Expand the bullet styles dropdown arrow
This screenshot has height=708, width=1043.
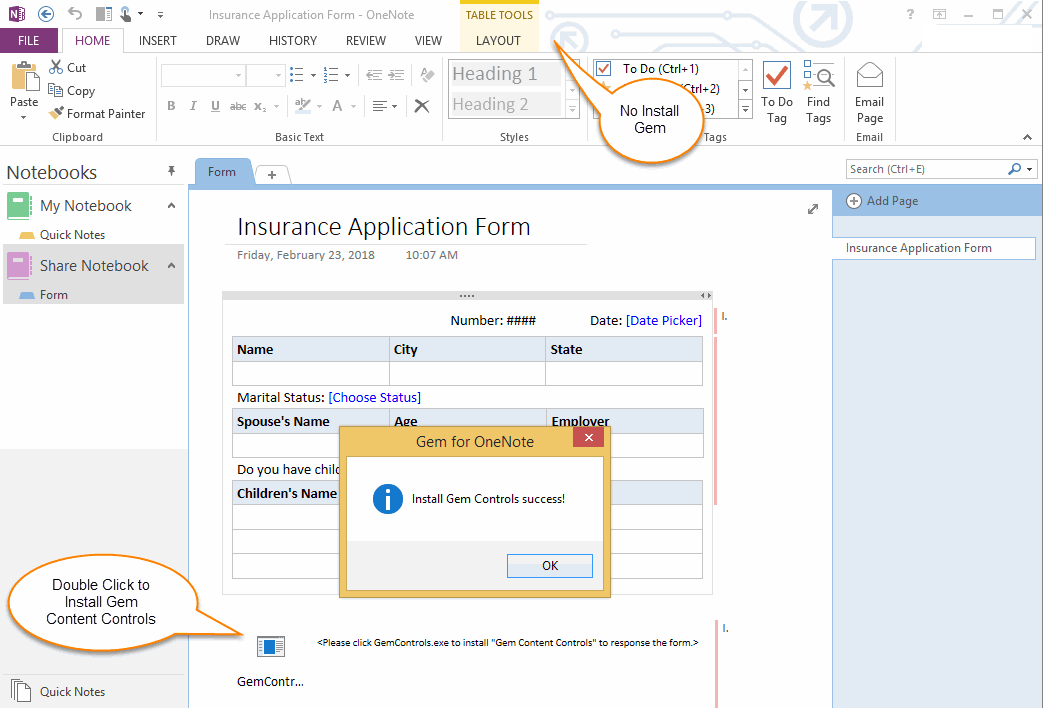[313, 75]
